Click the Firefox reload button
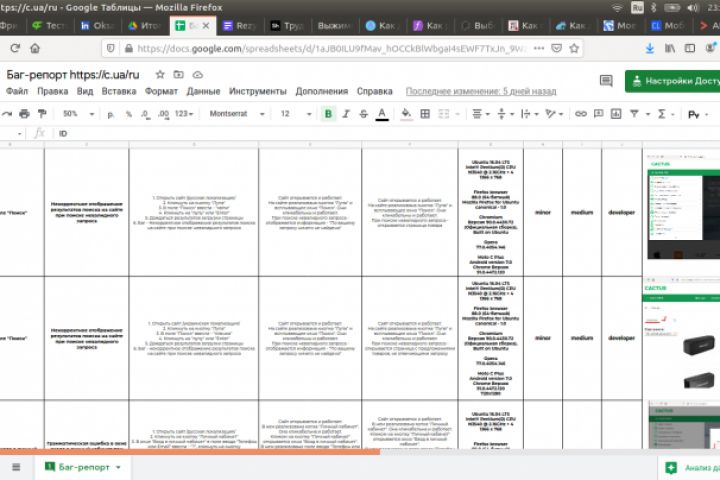Image resolution: width=720 pixels, height=480 pixels. pos(15,48)
